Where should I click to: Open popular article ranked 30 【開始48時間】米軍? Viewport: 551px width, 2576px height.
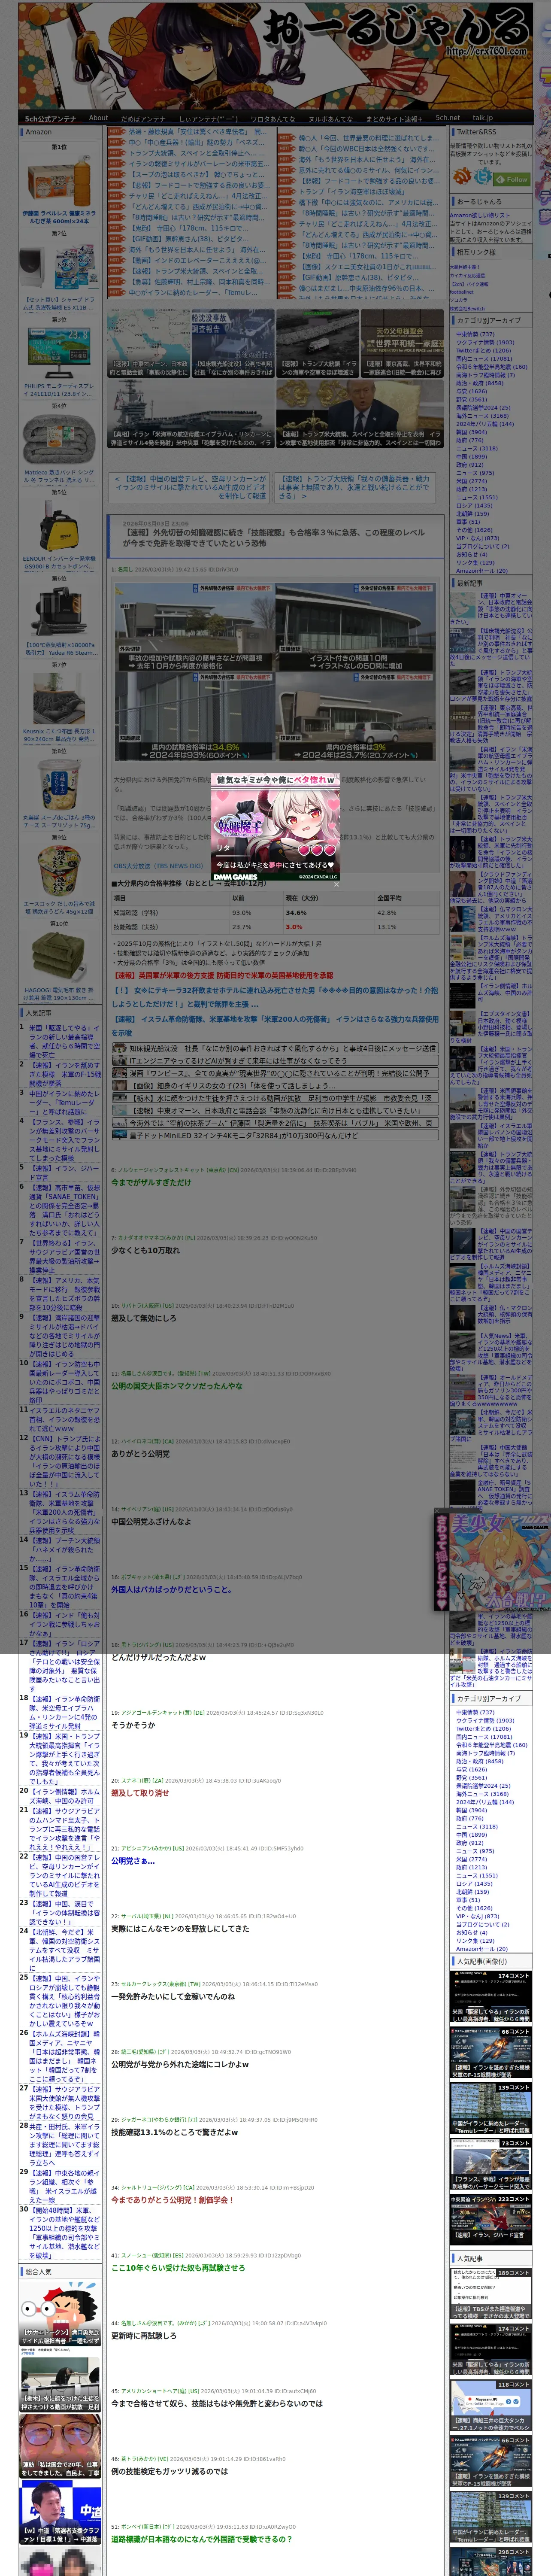65,2232
